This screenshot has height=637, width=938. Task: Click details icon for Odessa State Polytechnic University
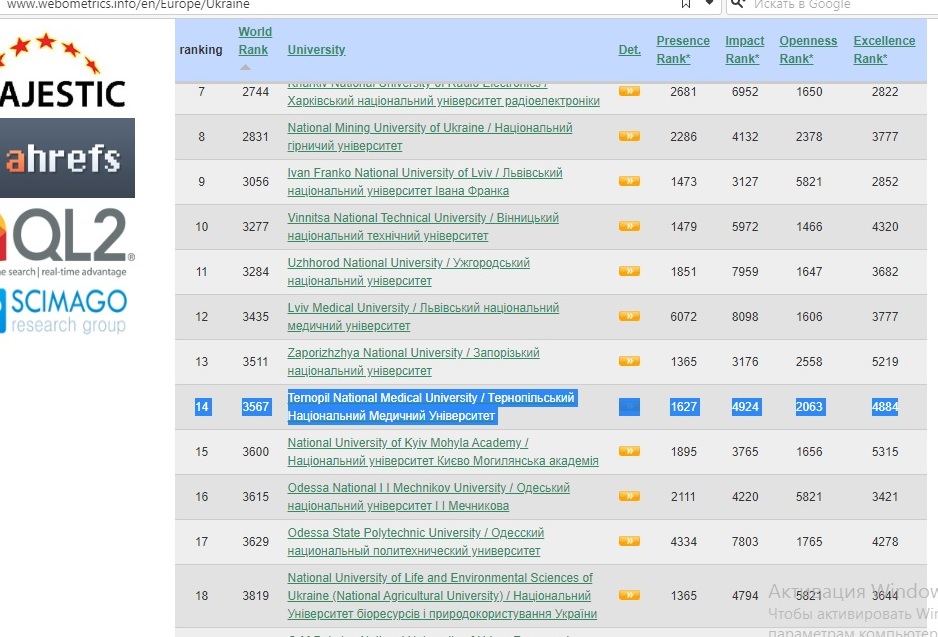click(x=629, y=541)
